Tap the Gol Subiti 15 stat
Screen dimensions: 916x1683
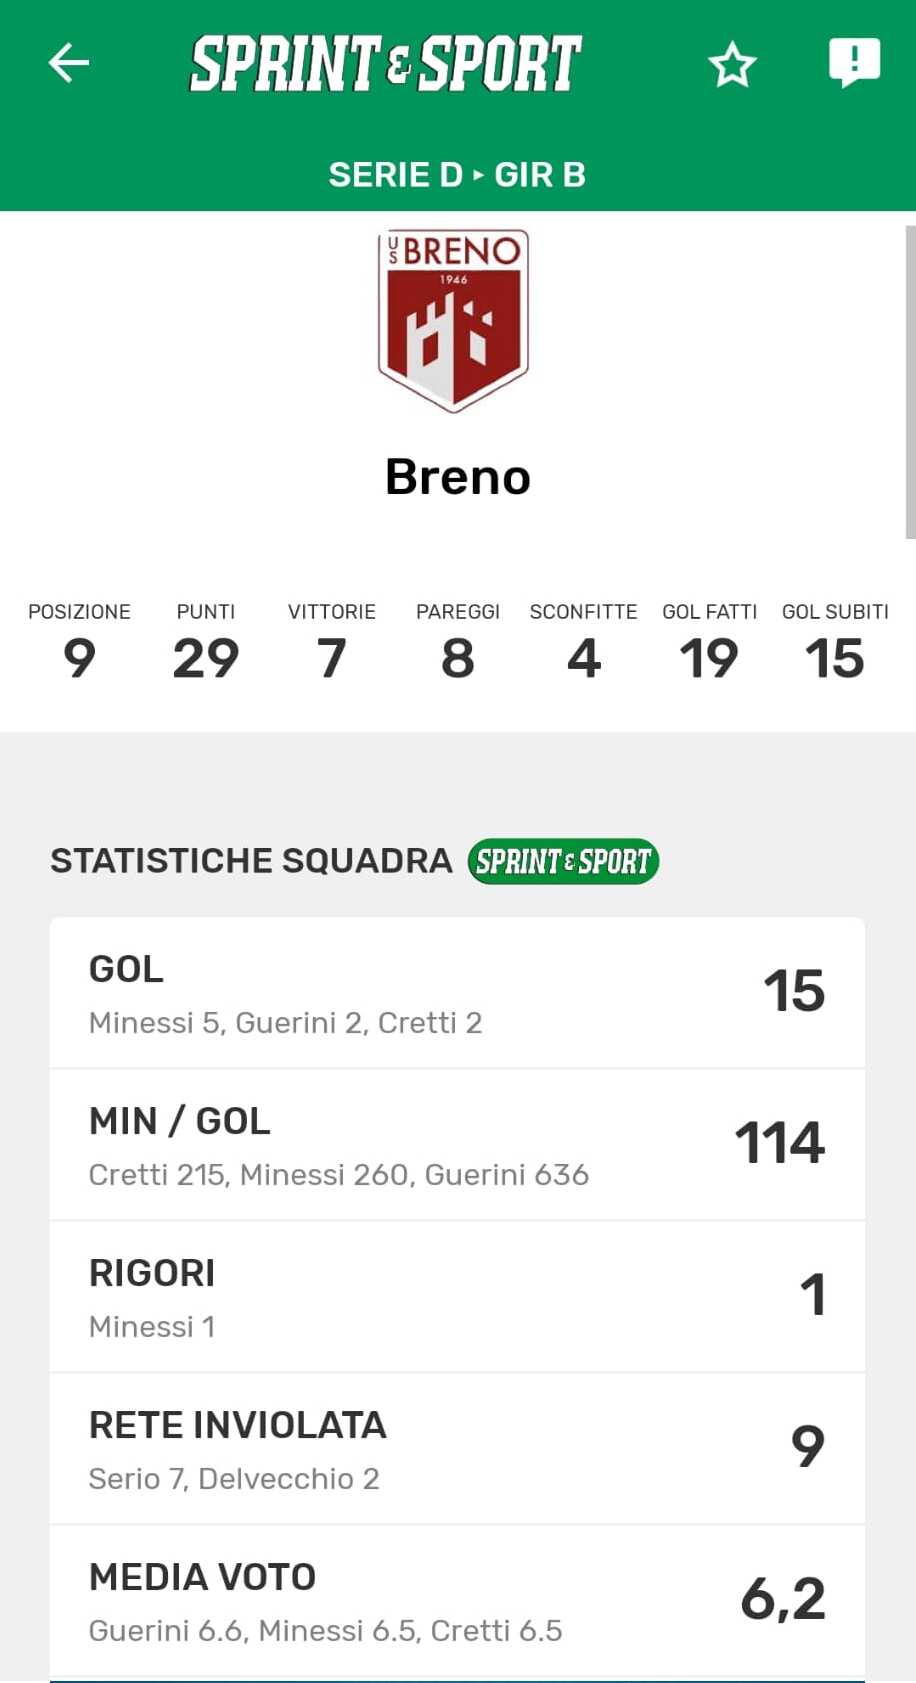(x=835, y=642)
